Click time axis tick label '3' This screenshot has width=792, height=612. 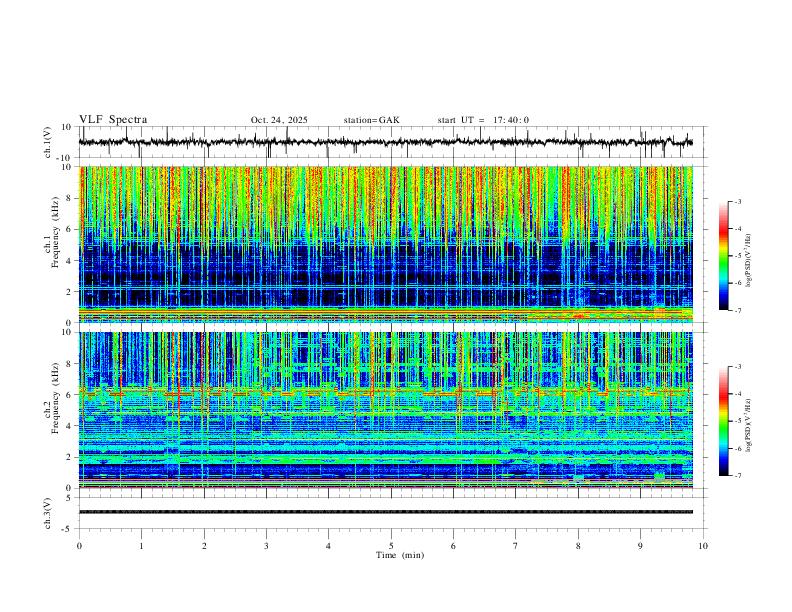[x=266, y=546]
